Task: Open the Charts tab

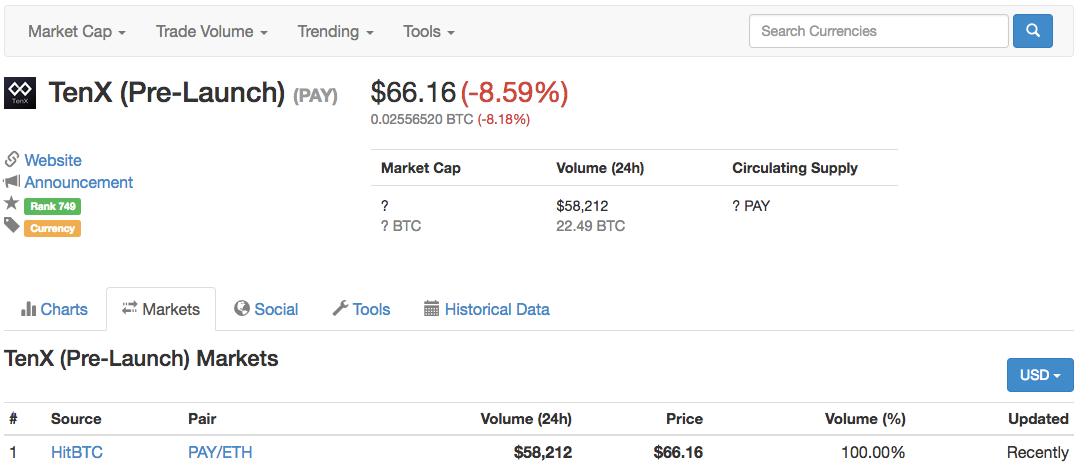Action: [x=55, y=309]
